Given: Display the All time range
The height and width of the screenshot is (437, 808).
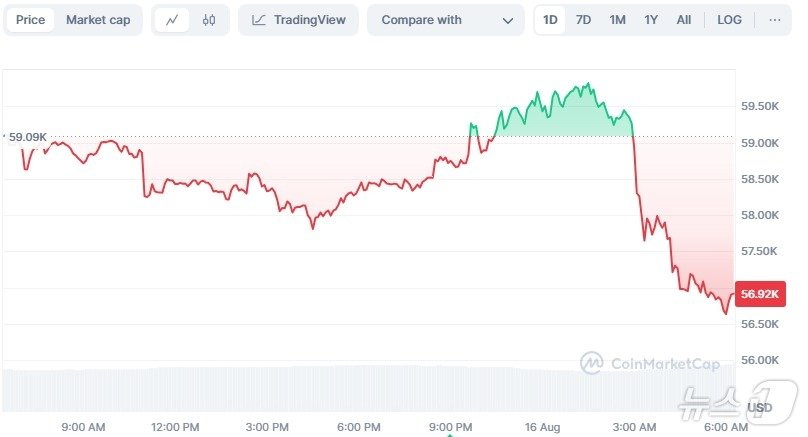Looking at the screenshot, I should pyautogui.click(x=684, y=20).
